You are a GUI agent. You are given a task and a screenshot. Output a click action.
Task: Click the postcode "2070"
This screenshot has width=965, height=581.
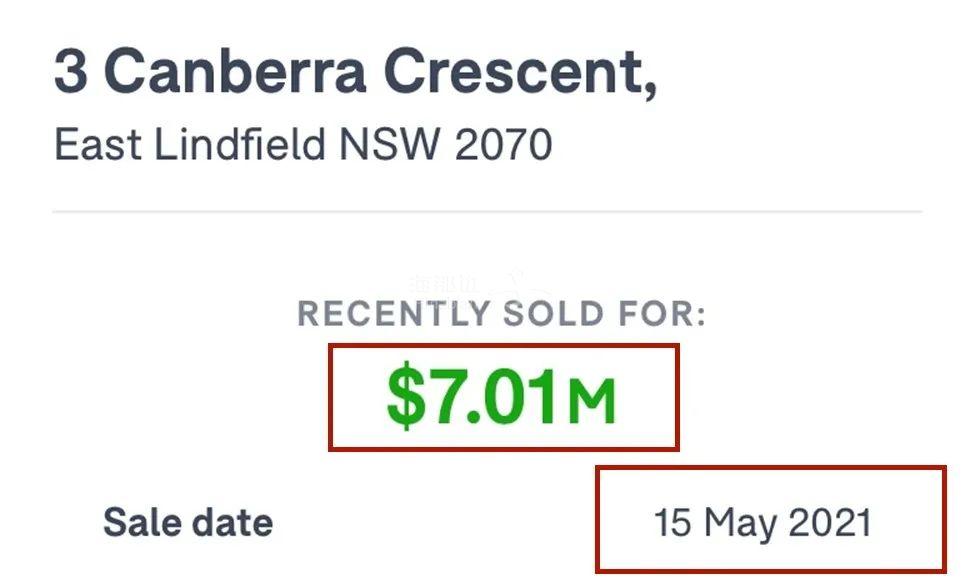pos(503,145)
